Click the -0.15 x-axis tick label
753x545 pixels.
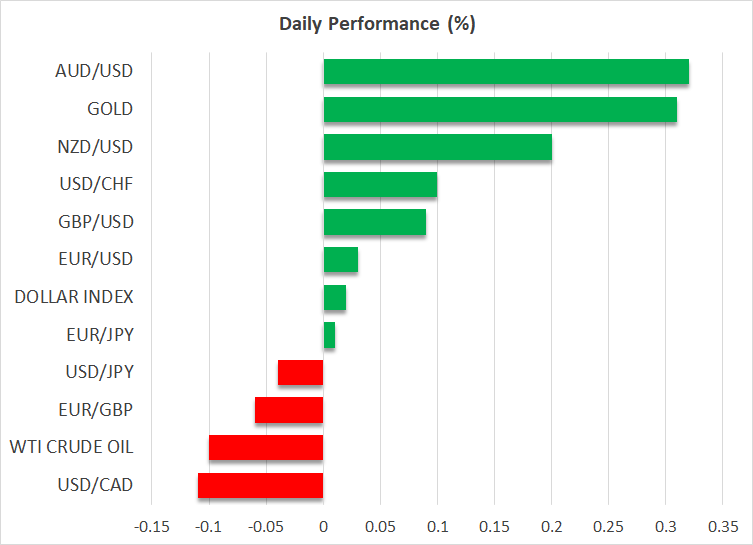(151, 525)
